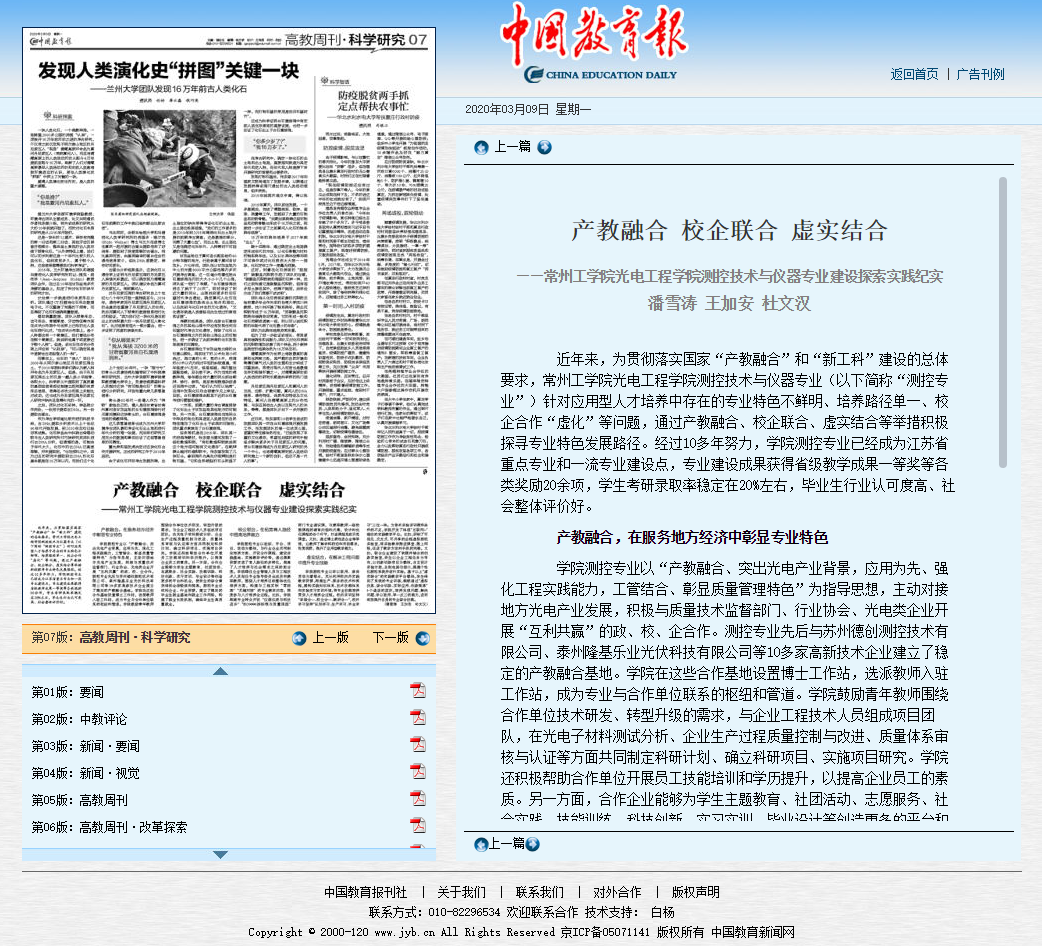The height and width of the screenshot is (946, 1042).
Task: Click the 上一版 left arrow icon
Action: click(x=299, y=638)
